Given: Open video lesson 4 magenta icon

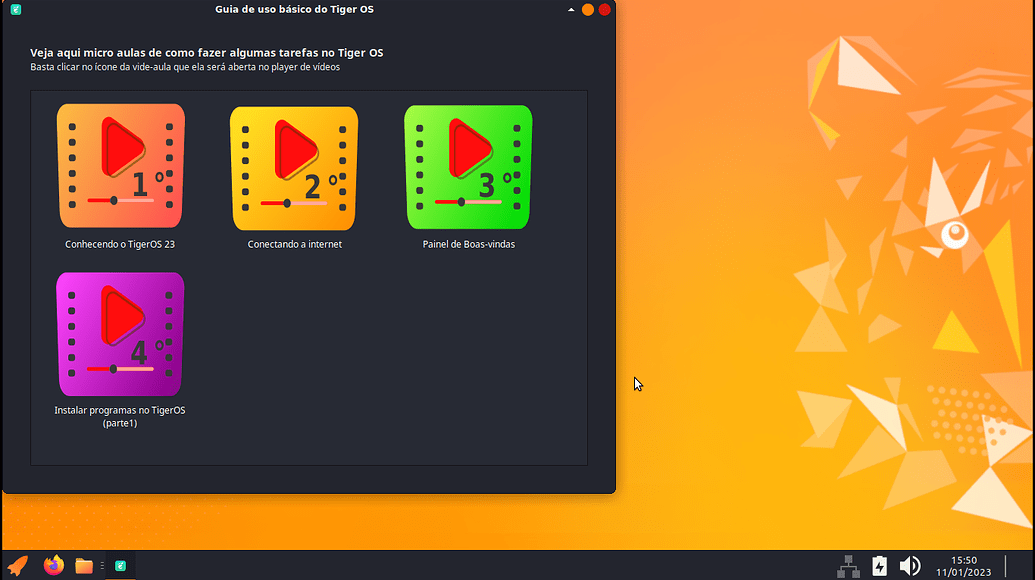Looking at the screenshot, I should tap(120, 334).
